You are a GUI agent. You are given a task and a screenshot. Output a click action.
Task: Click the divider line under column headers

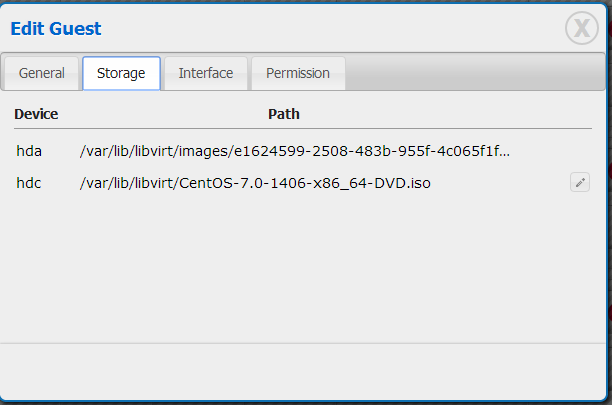point(300,128)
